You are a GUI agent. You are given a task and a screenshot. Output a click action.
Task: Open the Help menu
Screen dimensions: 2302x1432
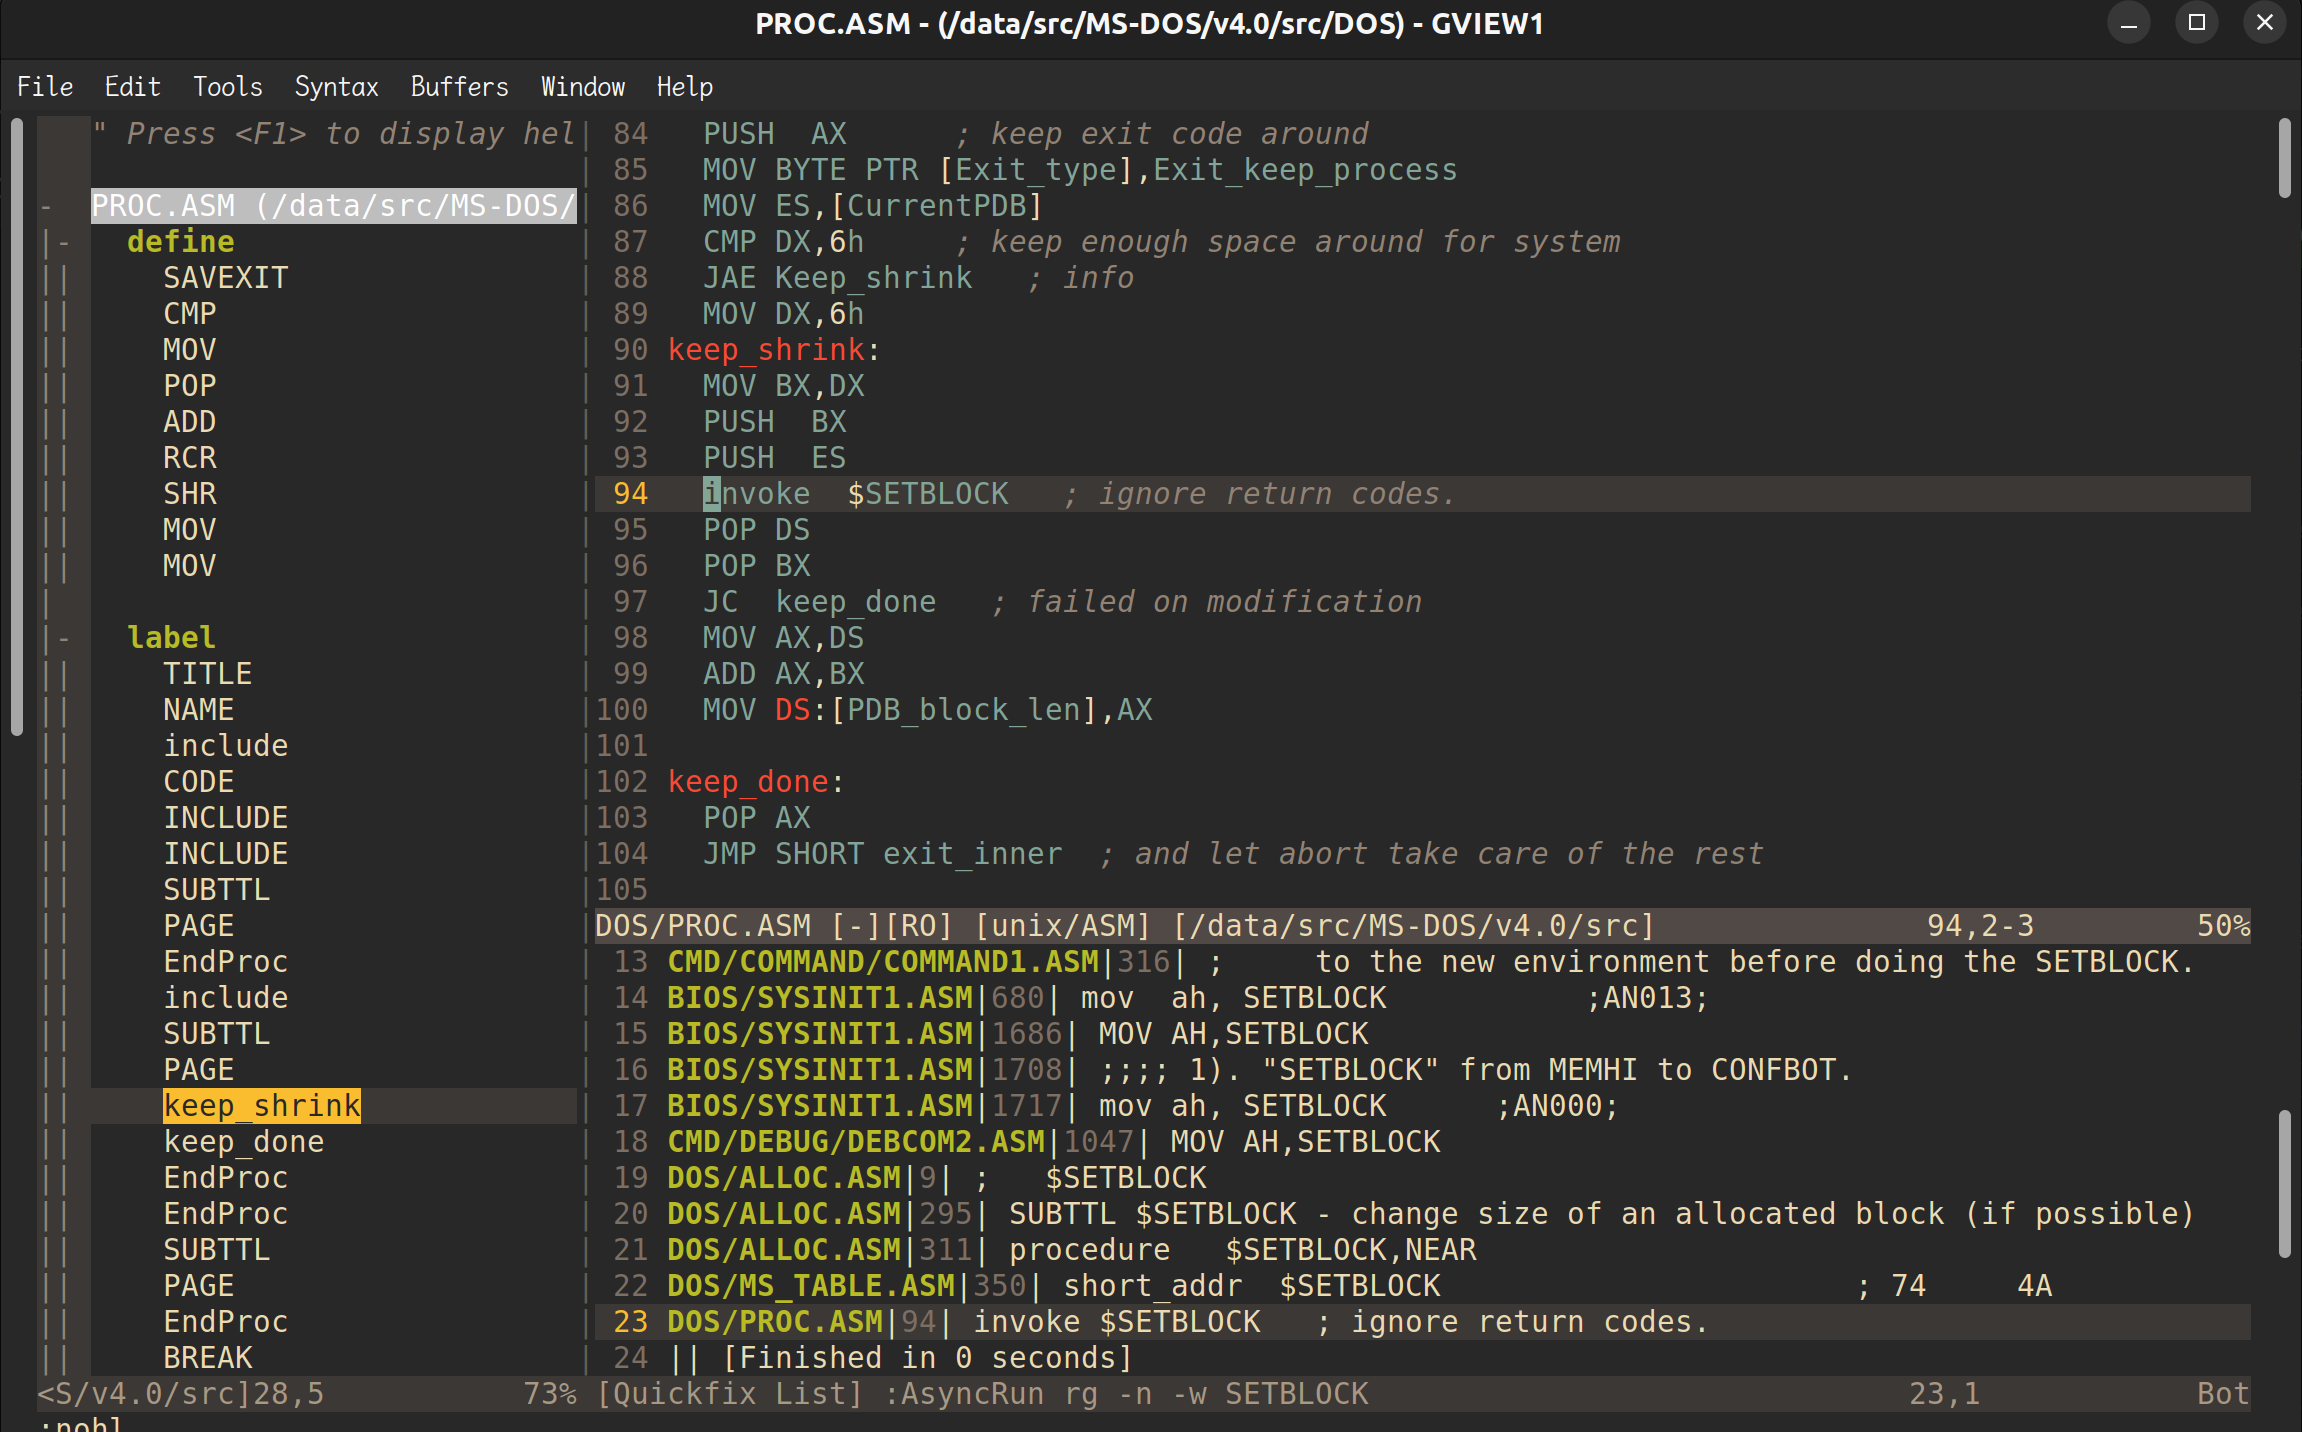(x=685, y=87)
